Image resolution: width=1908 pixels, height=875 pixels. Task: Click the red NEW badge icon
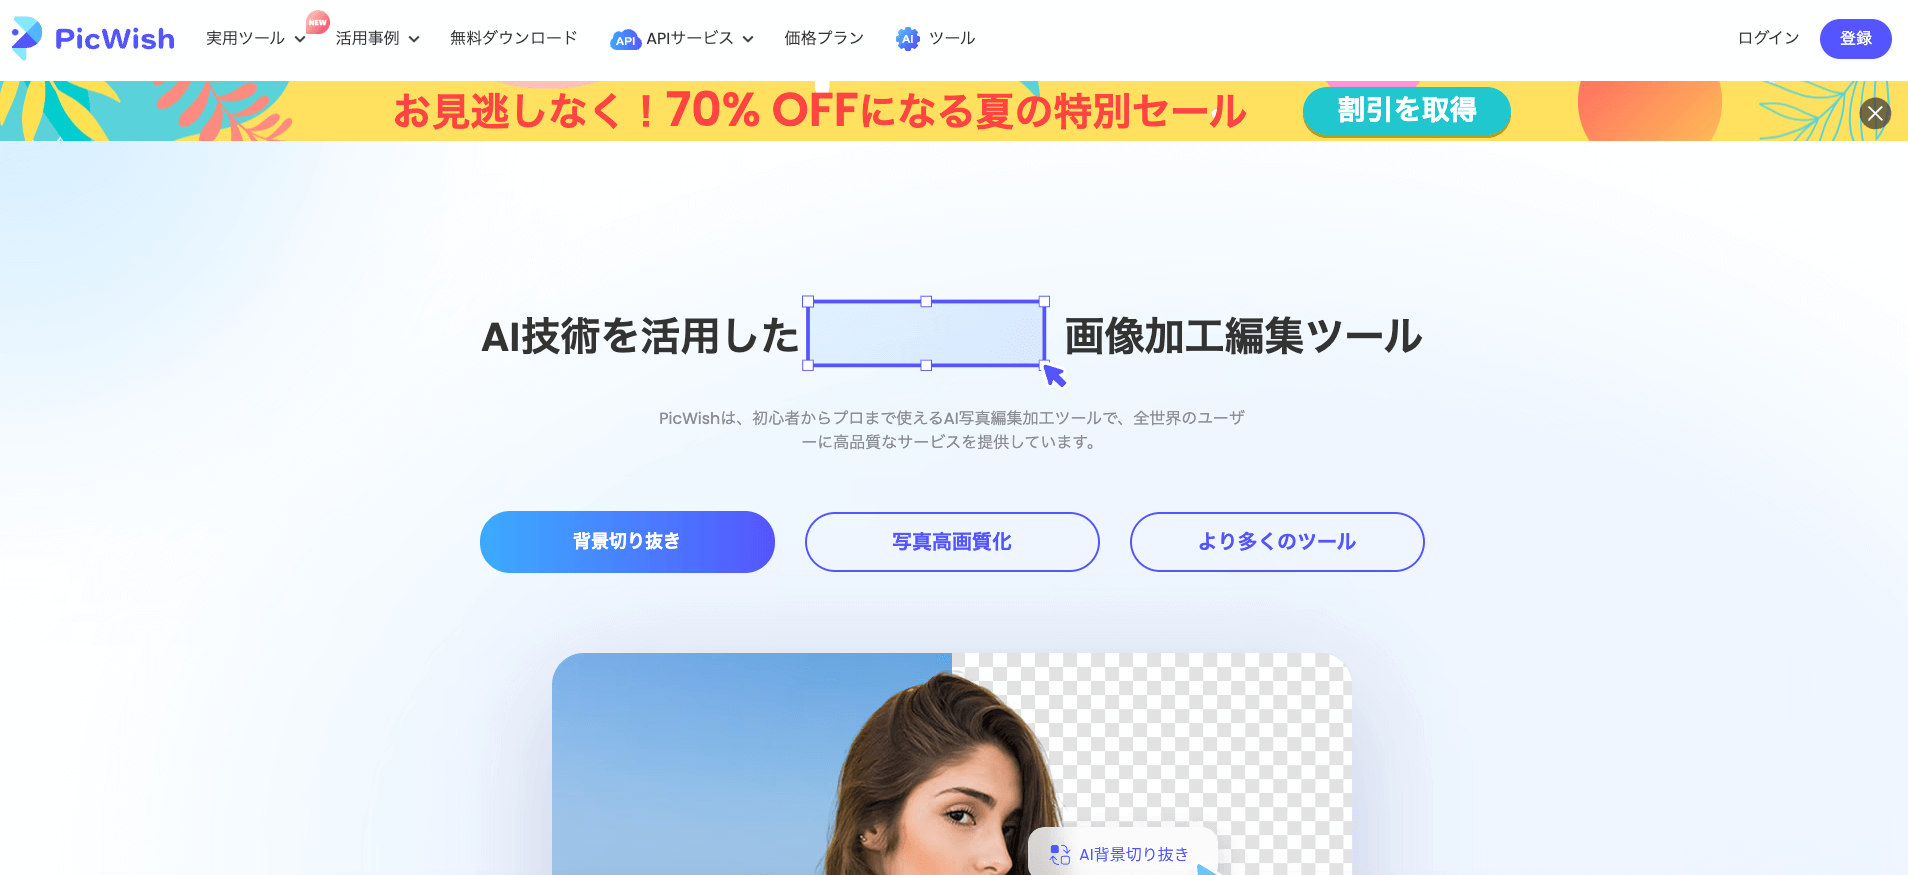pos(318,22)
